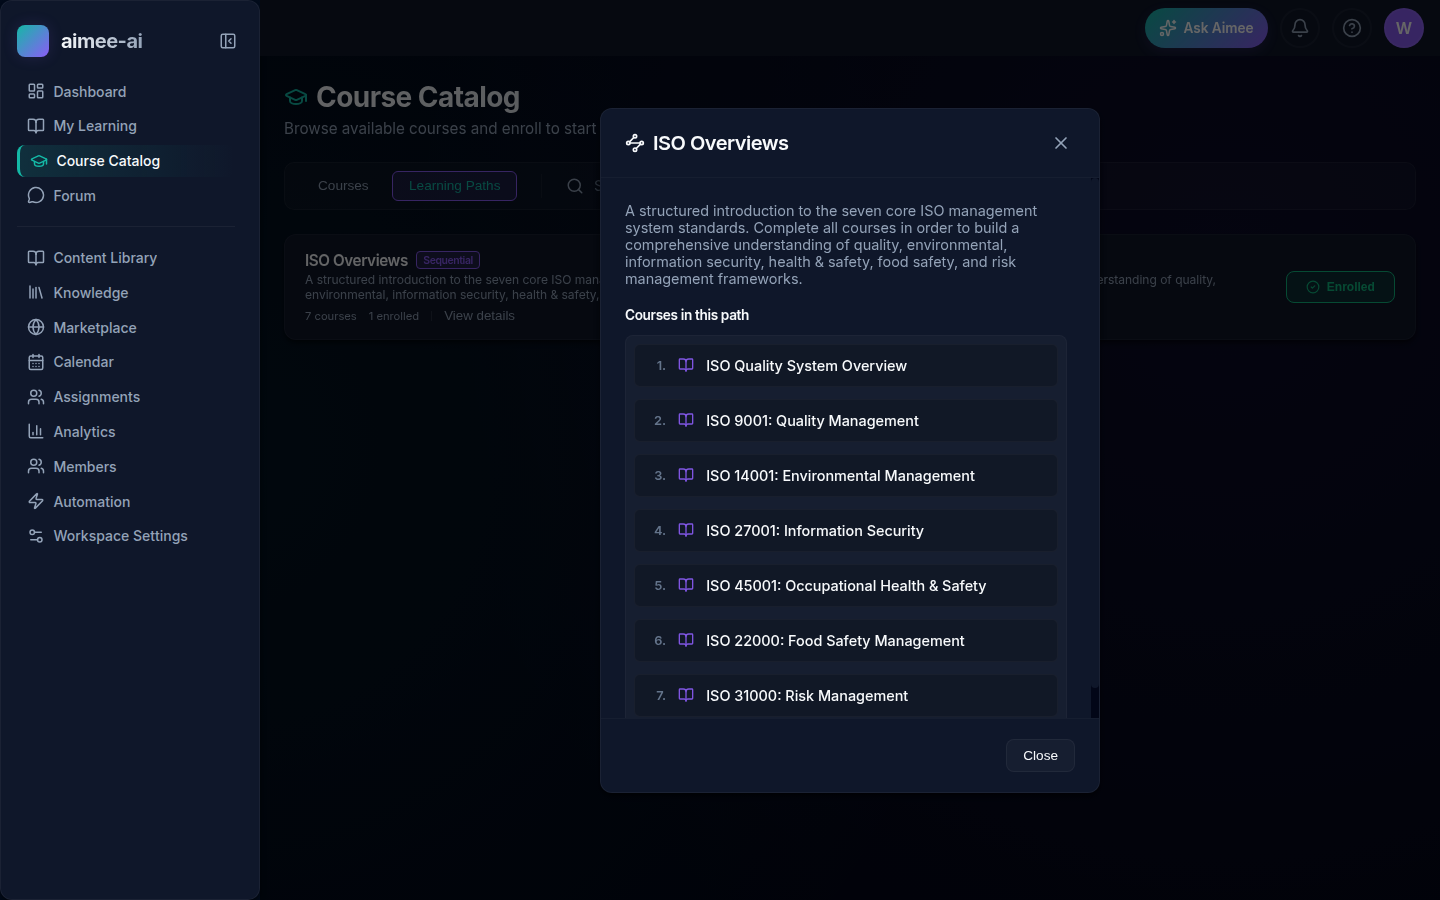Click the search magnifier icon
The image size is (1440, 900).
(x=575, y=186)
